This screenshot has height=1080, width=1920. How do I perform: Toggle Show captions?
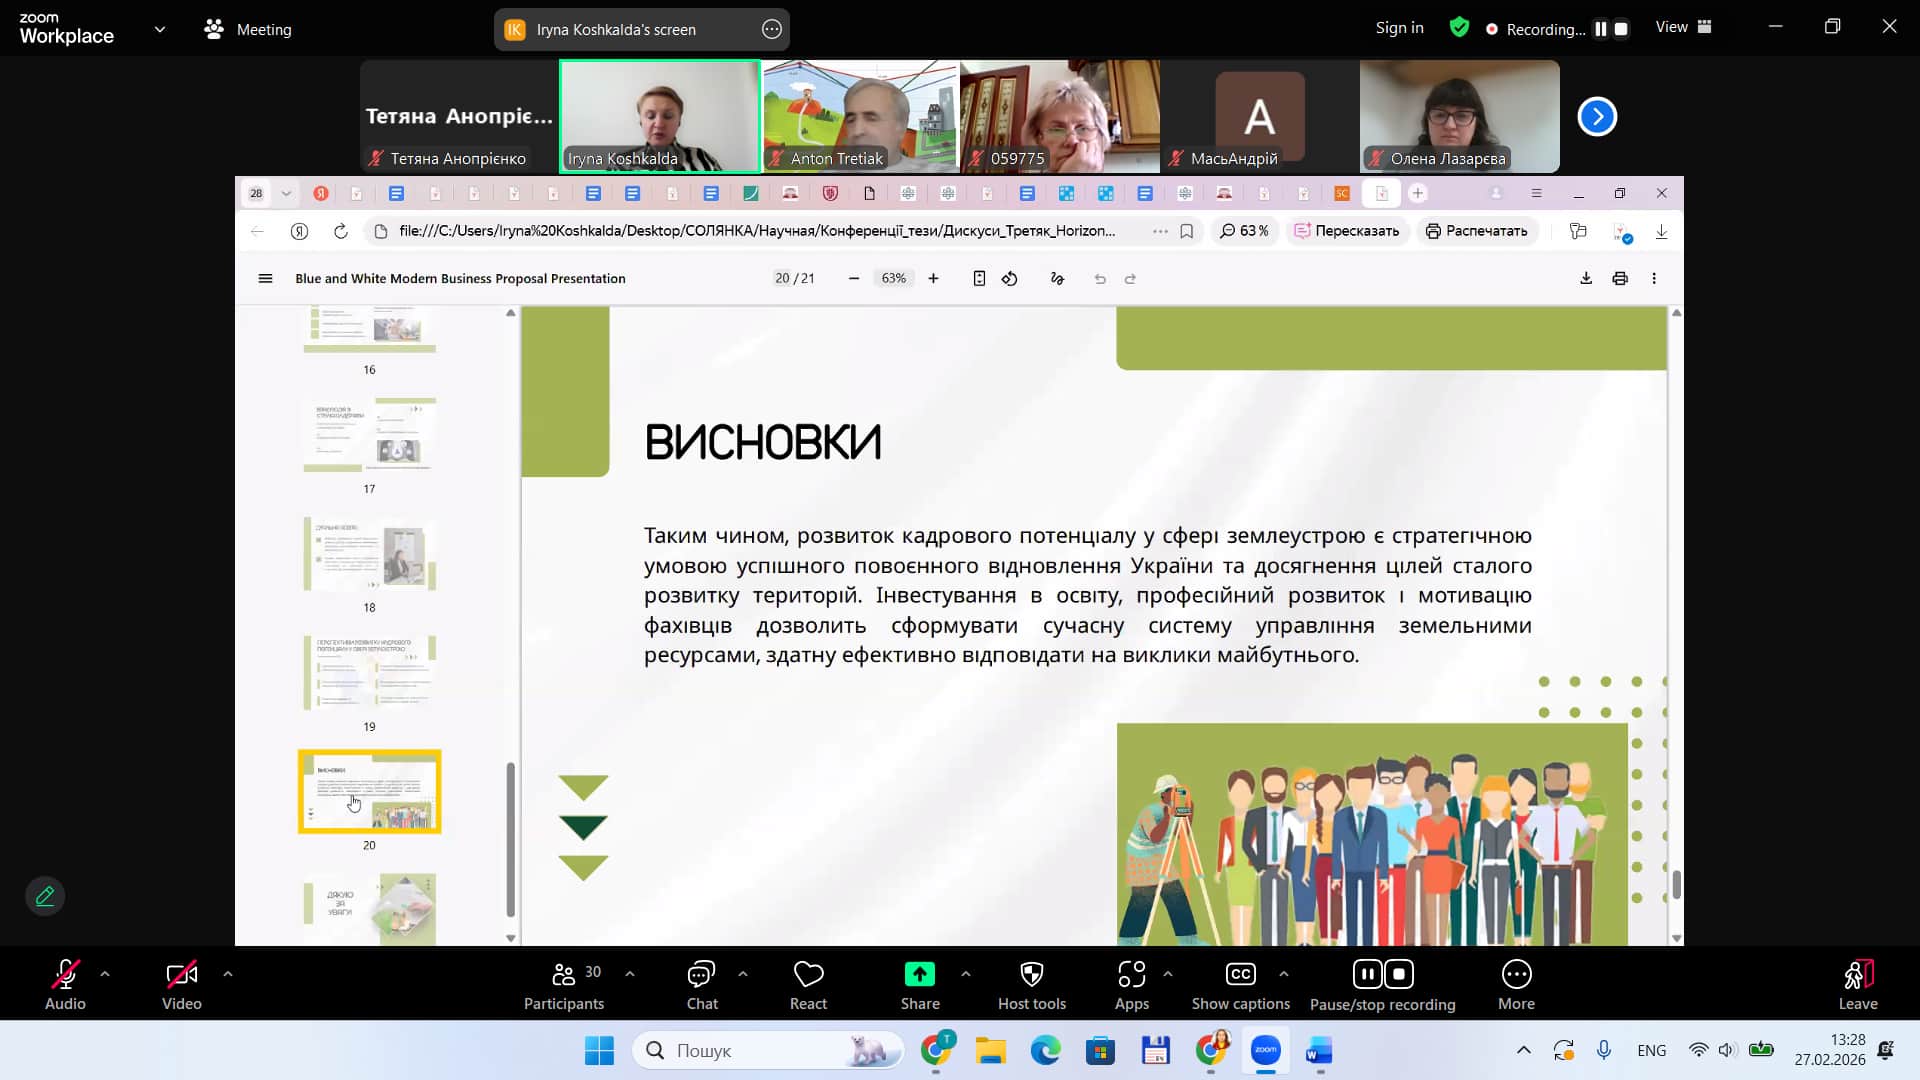tap(1240, 975)
